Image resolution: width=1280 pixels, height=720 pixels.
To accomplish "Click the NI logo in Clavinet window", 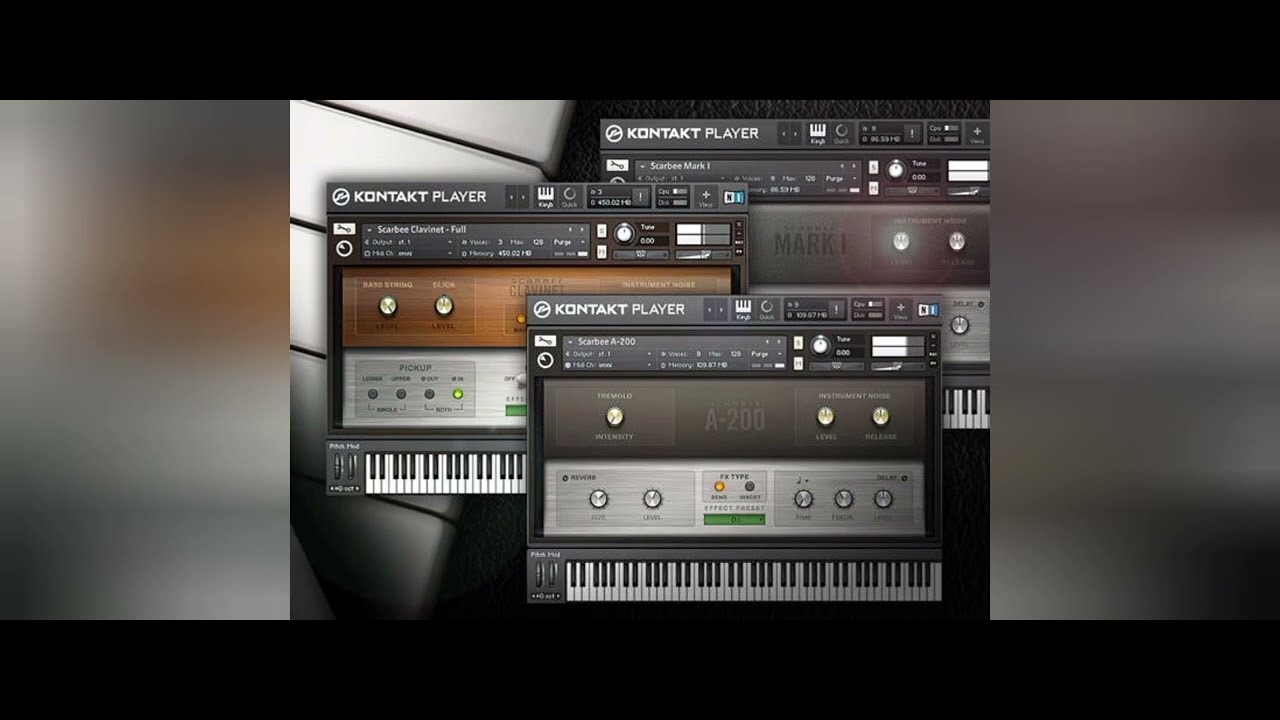I will [734, 197].
